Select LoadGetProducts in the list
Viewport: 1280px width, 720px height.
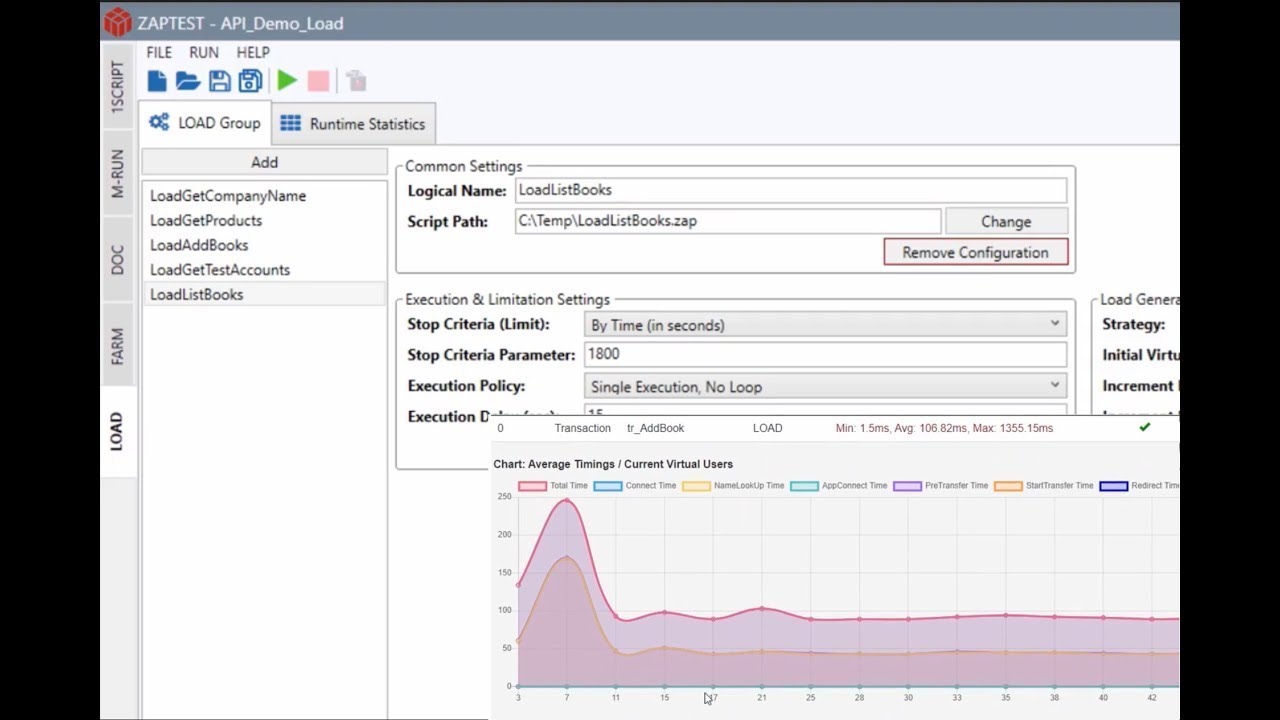pos(264,220)
